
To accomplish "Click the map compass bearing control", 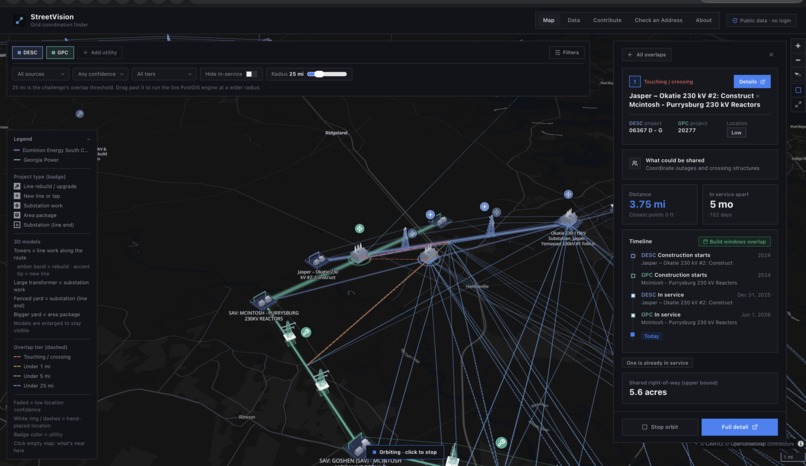I will tap(798, 74).
